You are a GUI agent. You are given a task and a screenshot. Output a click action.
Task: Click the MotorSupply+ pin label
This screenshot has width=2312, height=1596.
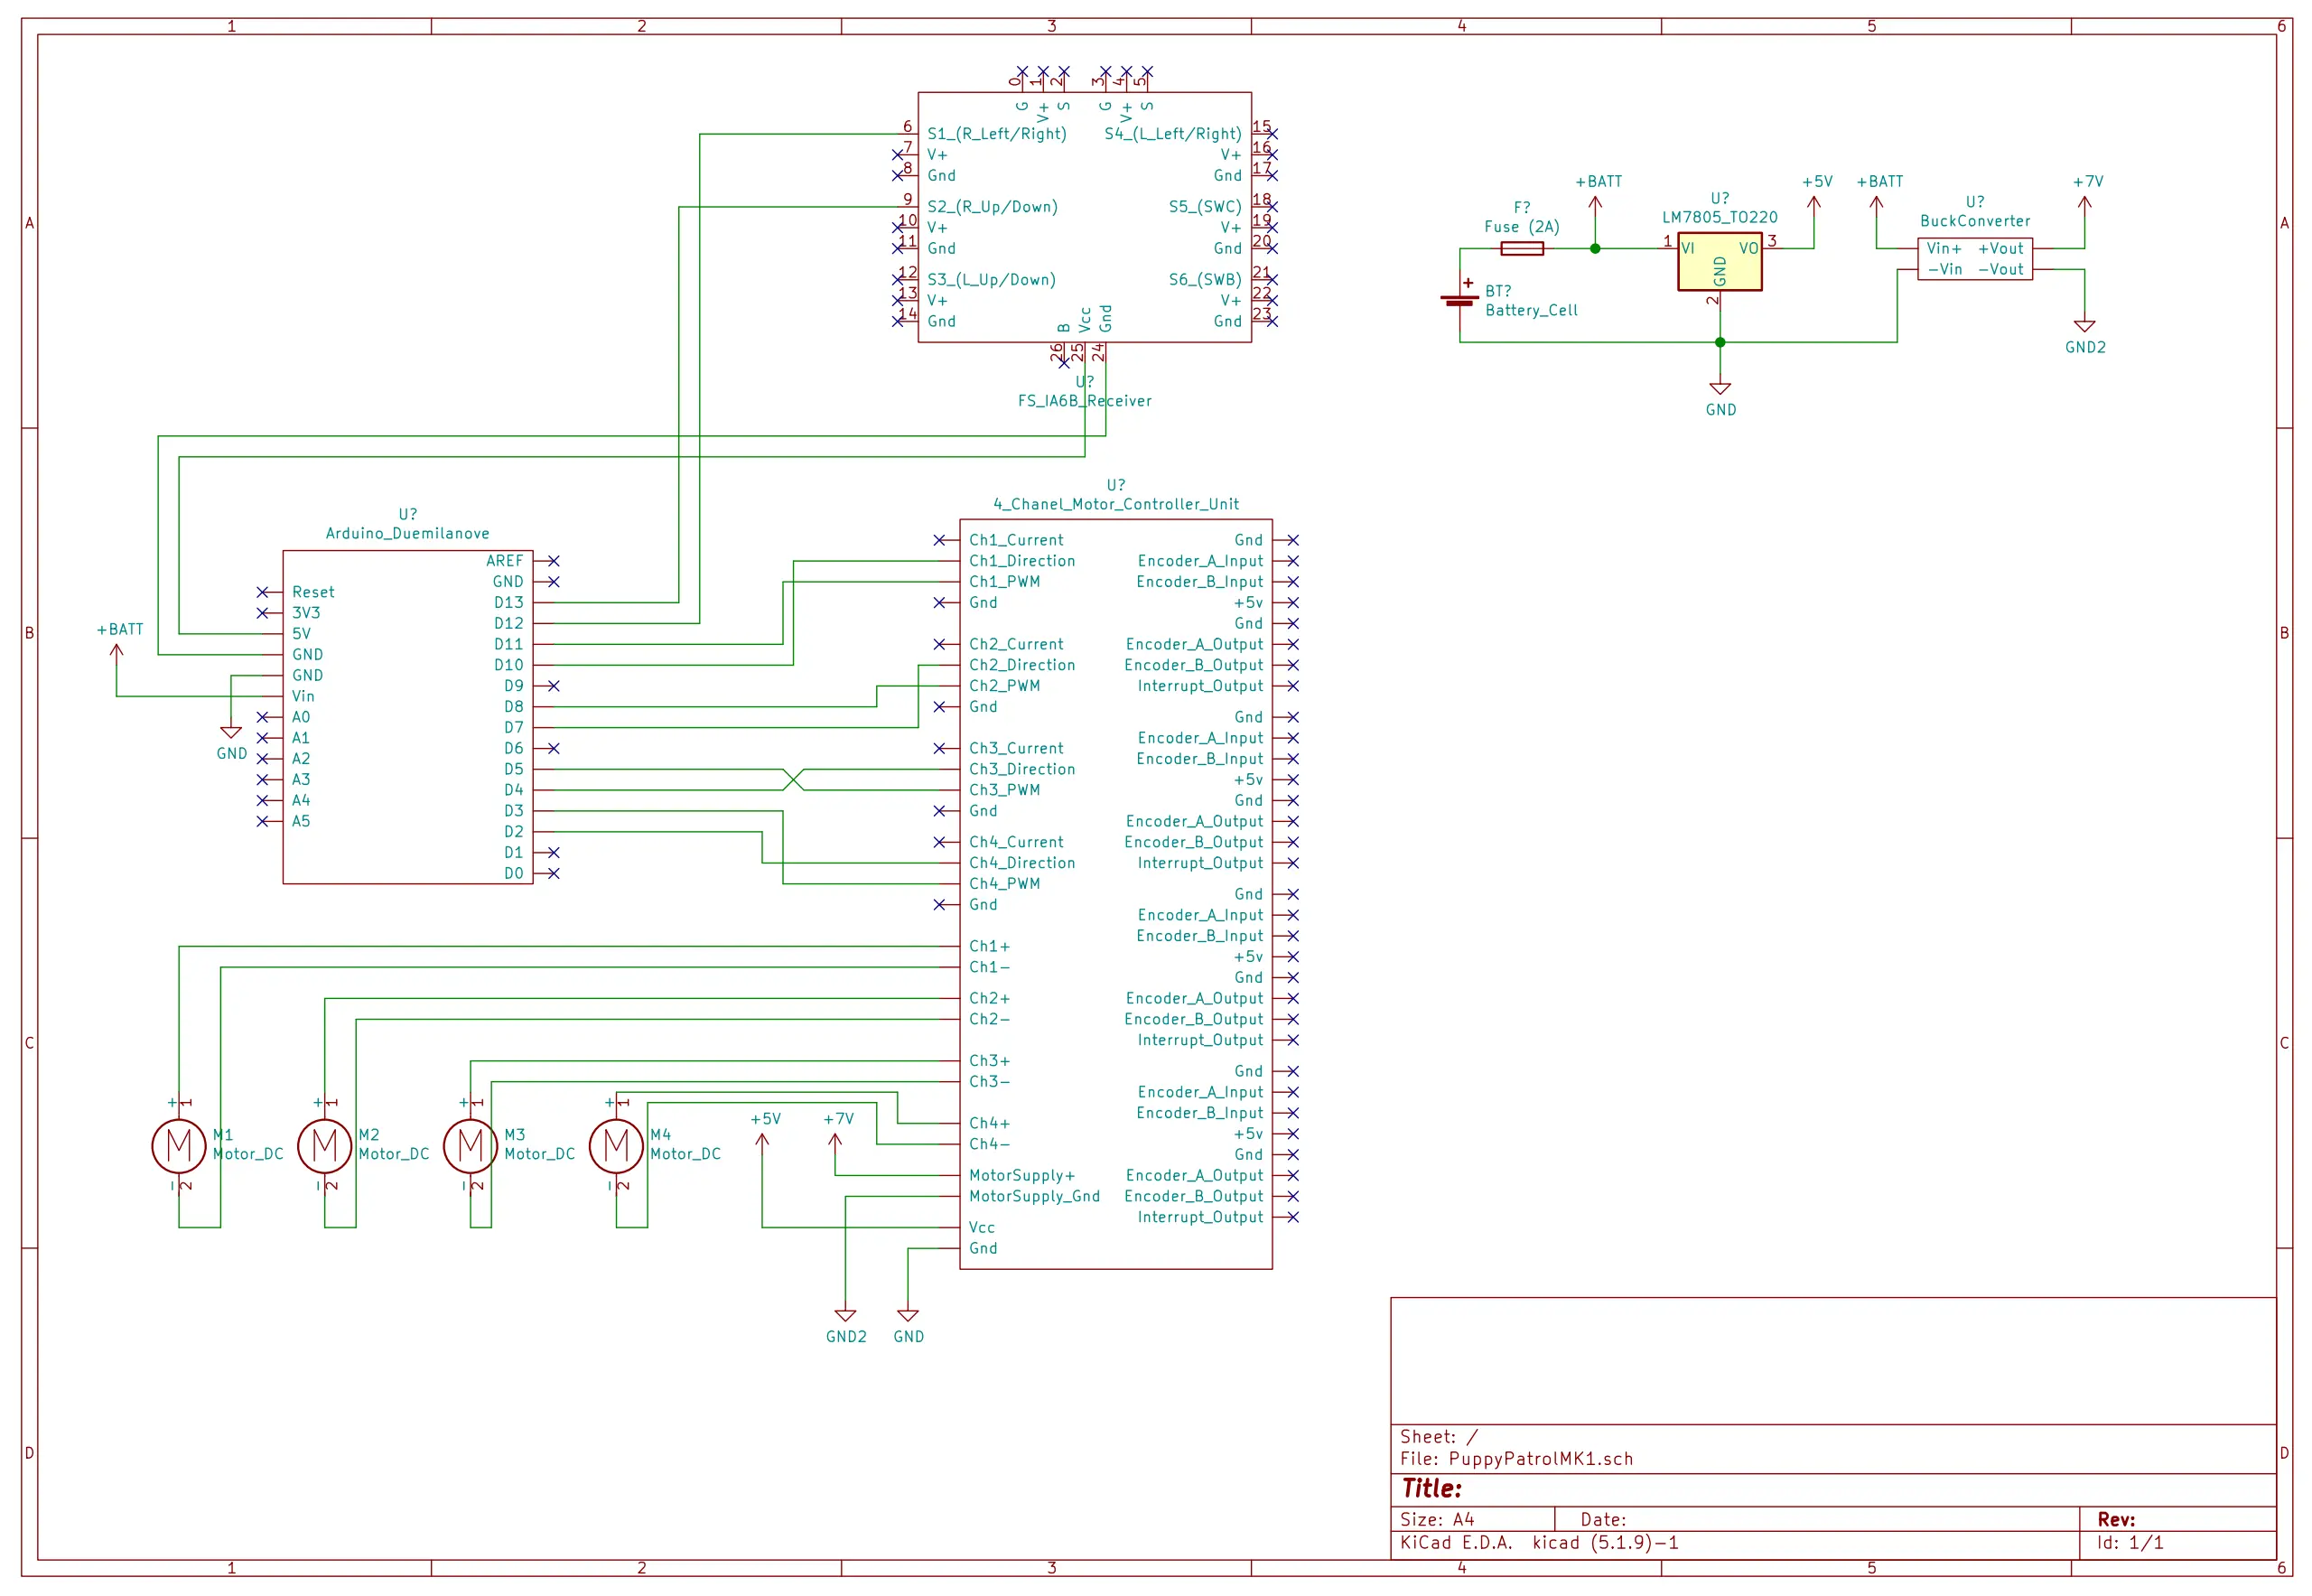pyautogui.click(x=1022, y=1176)
